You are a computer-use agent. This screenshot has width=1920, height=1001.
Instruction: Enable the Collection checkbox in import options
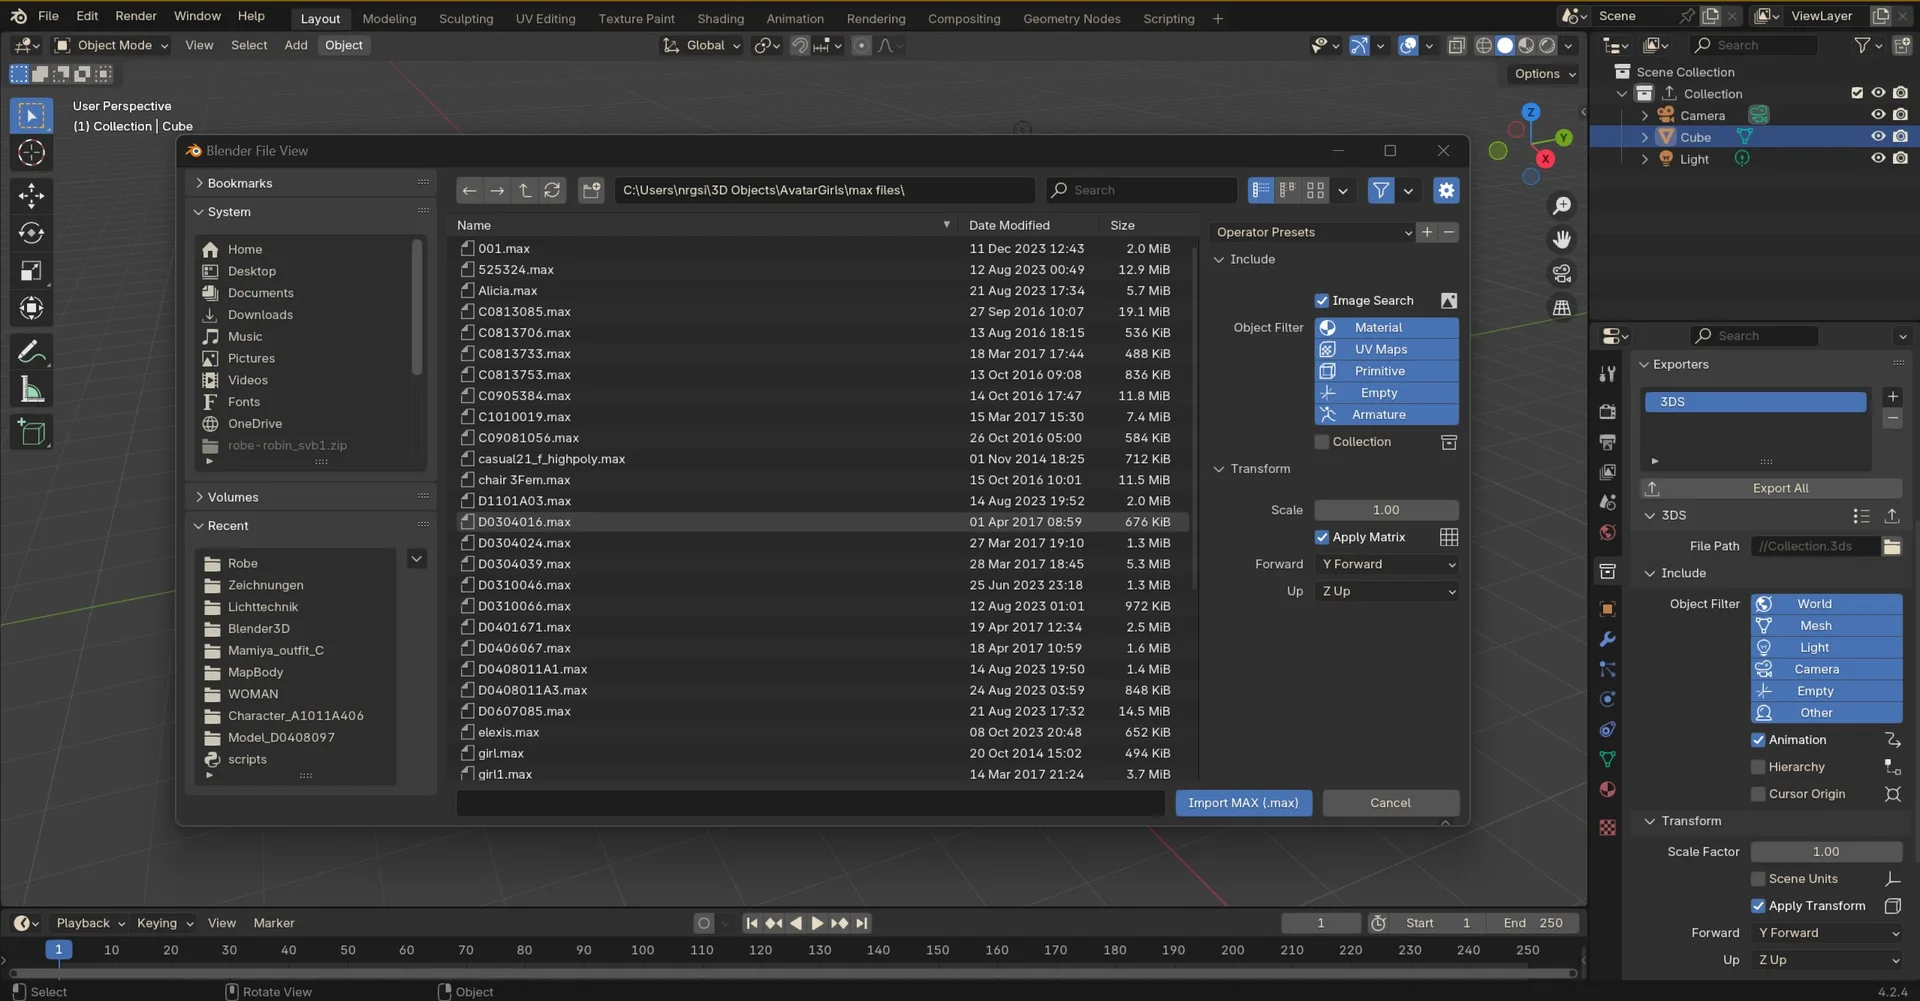pos(1322,442)
